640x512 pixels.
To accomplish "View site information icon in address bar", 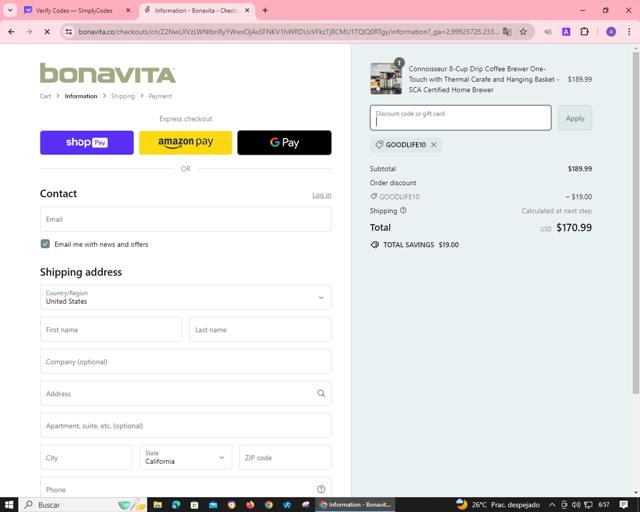I will [x=69, y=31].
